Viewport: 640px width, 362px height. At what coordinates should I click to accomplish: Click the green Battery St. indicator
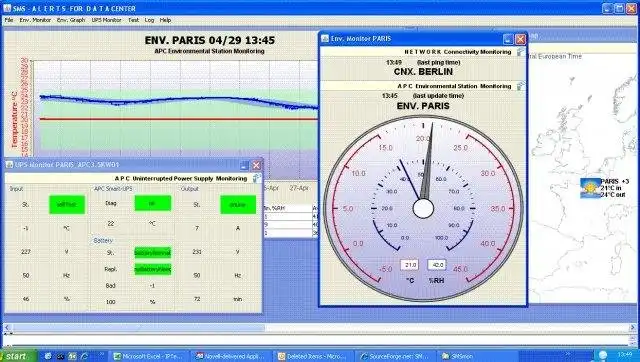click(x=153, y=252)
